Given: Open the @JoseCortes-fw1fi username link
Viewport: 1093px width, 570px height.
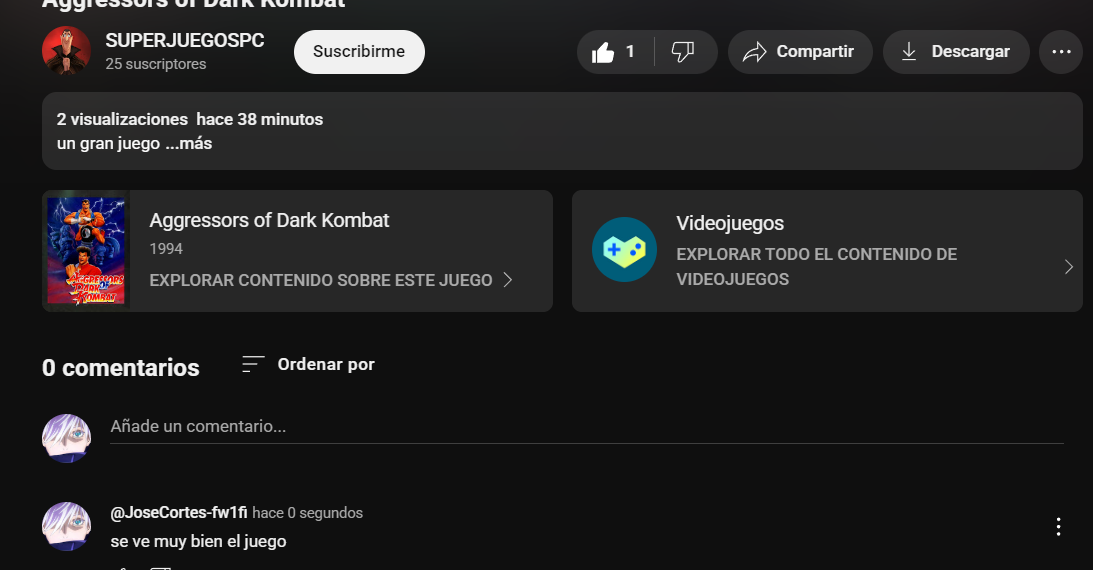Looking at the screenshot, I should (x=178, y=513).
